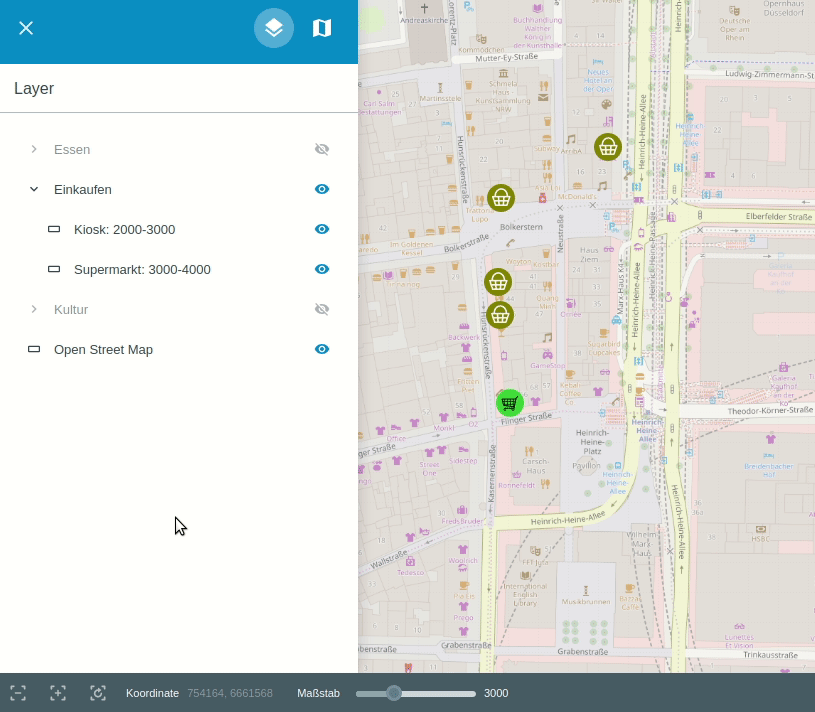Image resolution: width=815 pixels, height=712 pixels.
Task: Switch to the map view icon
Action: (322, 28)
